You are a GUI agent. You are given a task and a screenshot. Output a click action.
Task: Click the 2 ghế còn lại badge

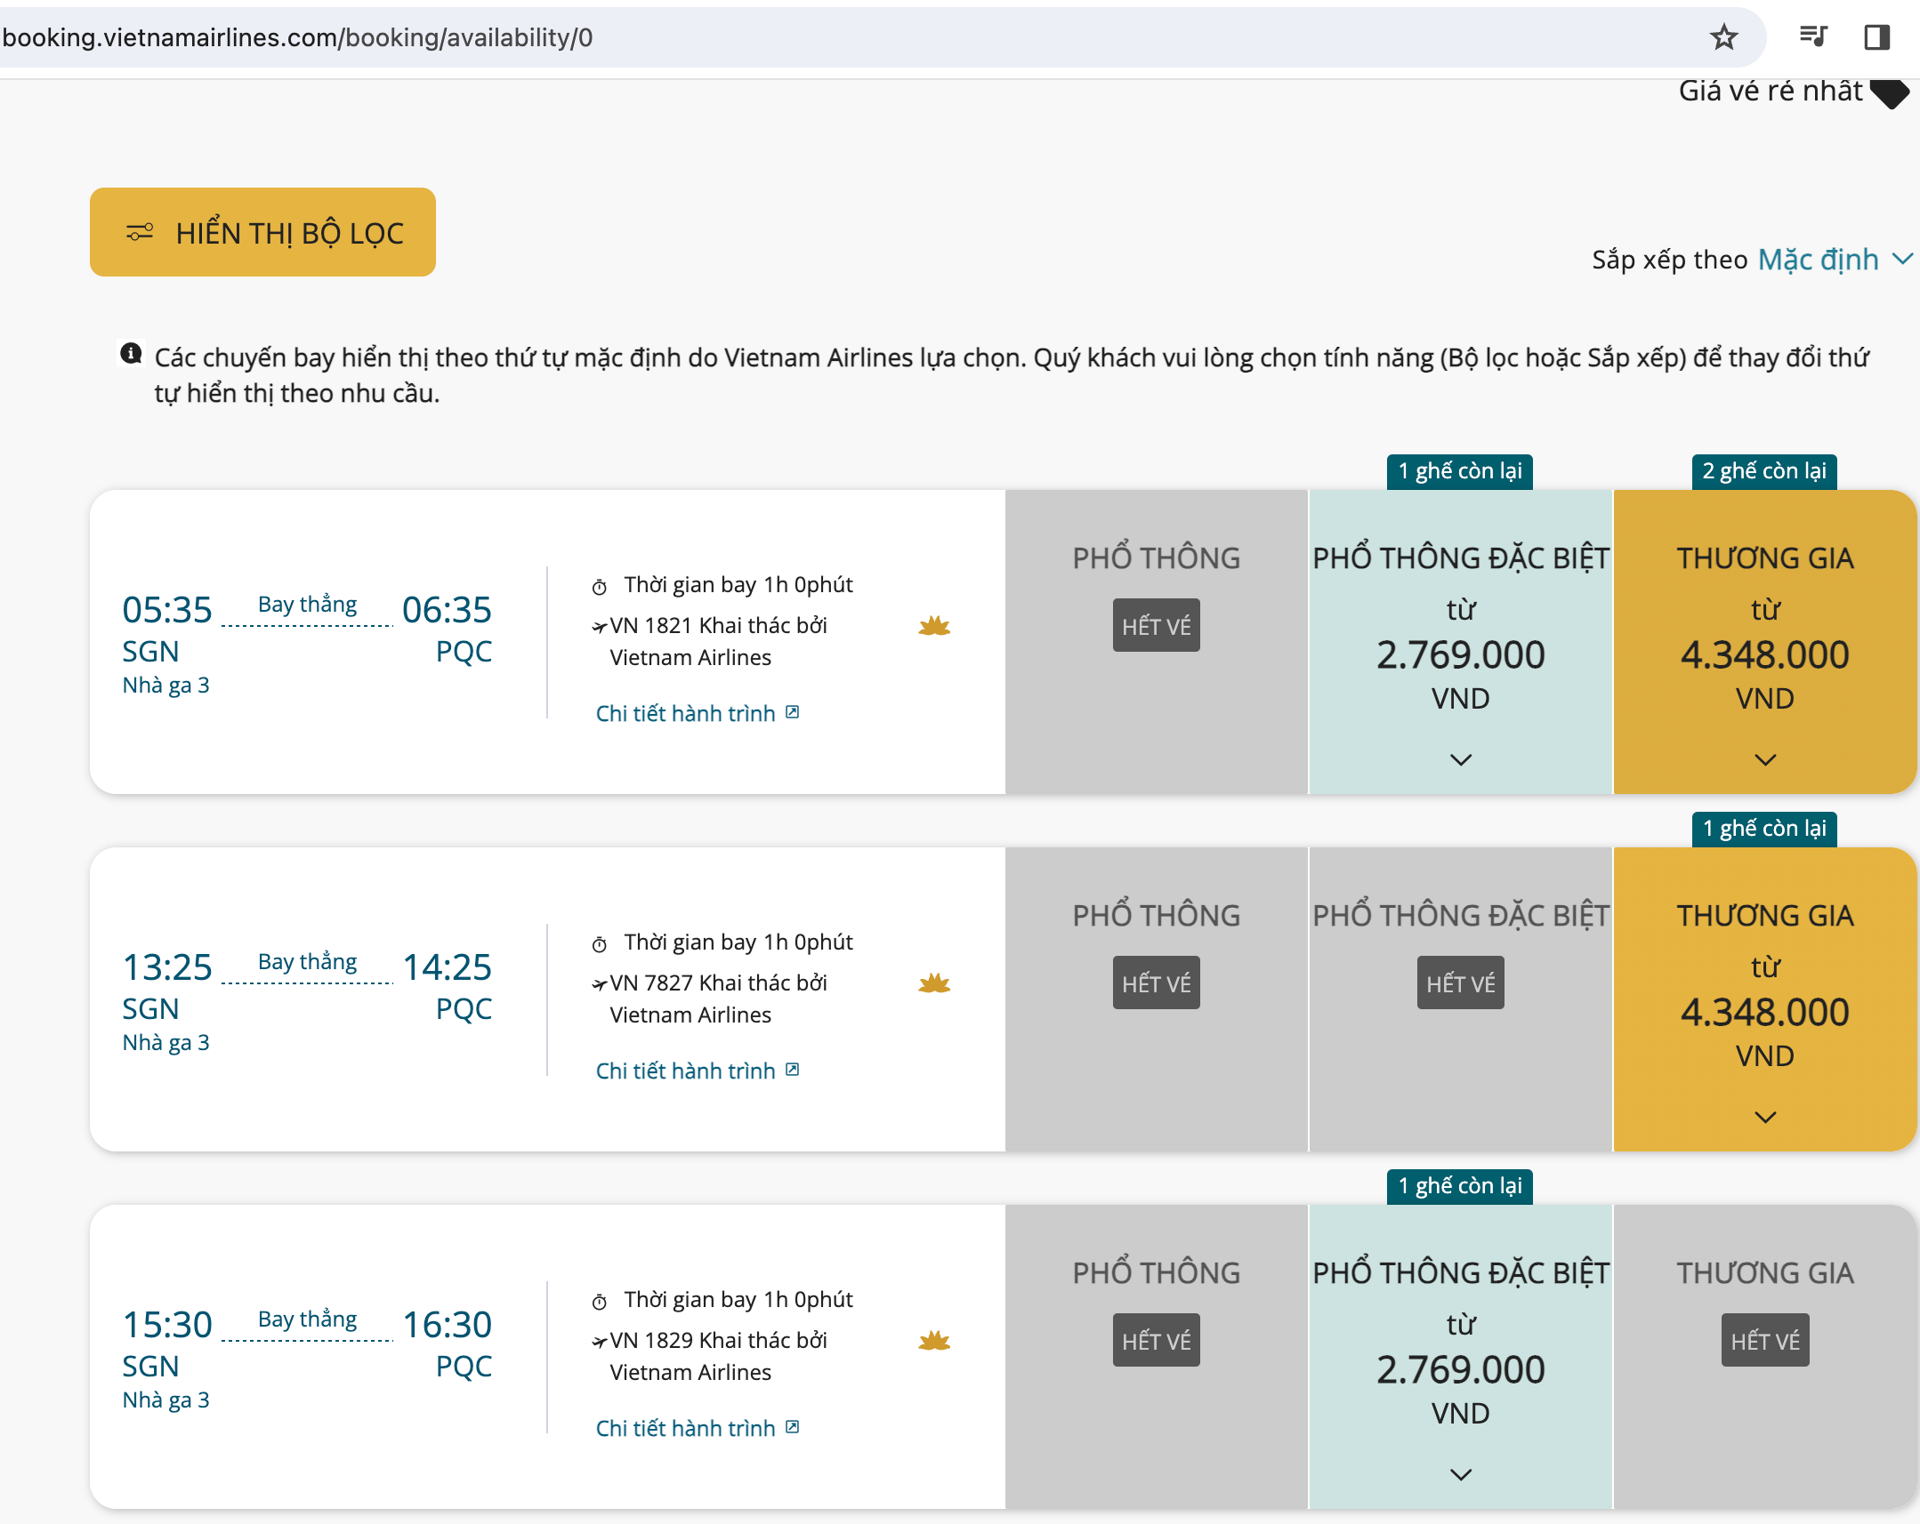(1764, 471)
